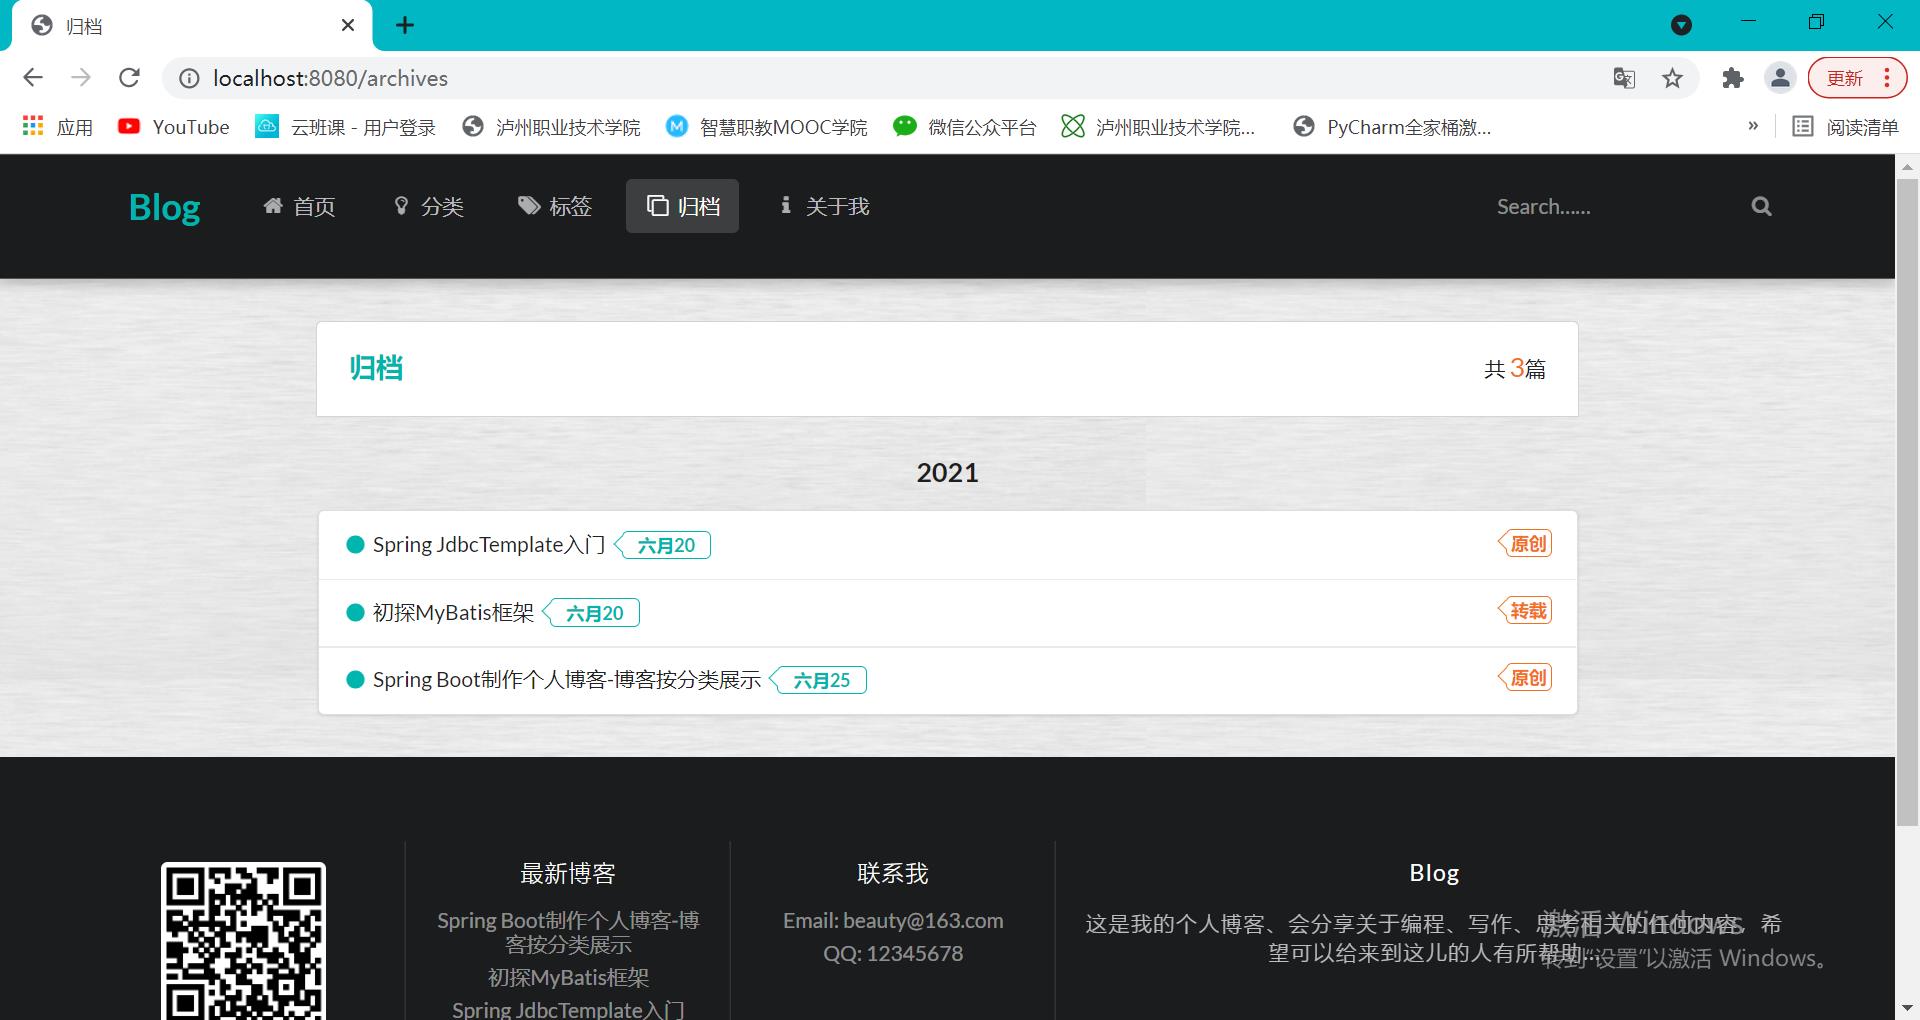Viewport: 1920px width, 1020px height.
Task: Open the 云班课 - 用户登录 bookmark
Action: click(x=346, y=127)
